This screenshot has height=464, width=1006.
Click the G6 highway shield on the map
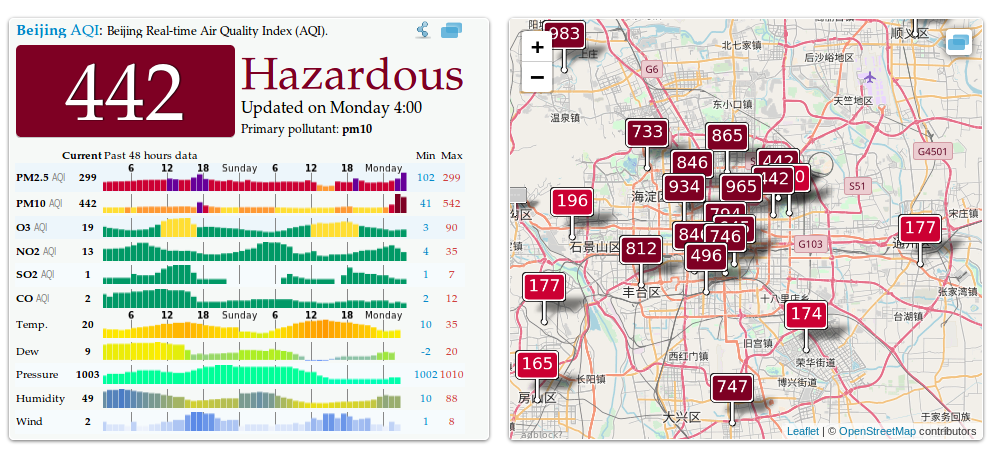pyautogui.click(x=651, y=69)
